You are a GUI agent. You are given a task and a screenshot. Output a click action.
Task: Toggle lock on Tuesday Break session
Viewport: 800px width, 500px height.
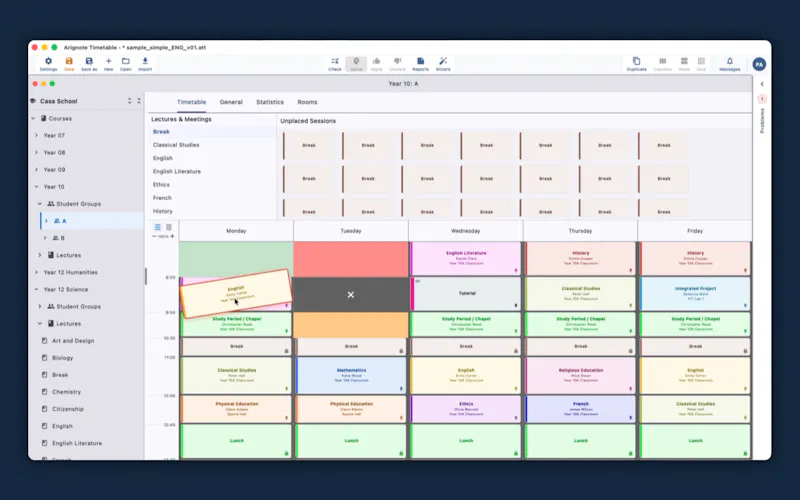point(401,351)
